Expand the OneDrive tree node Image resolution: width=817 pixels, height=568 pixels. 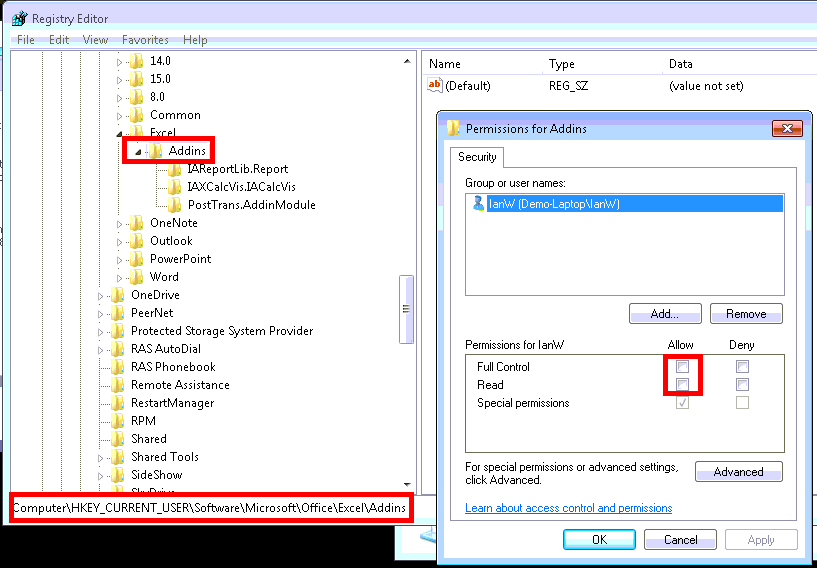[101, 296]
